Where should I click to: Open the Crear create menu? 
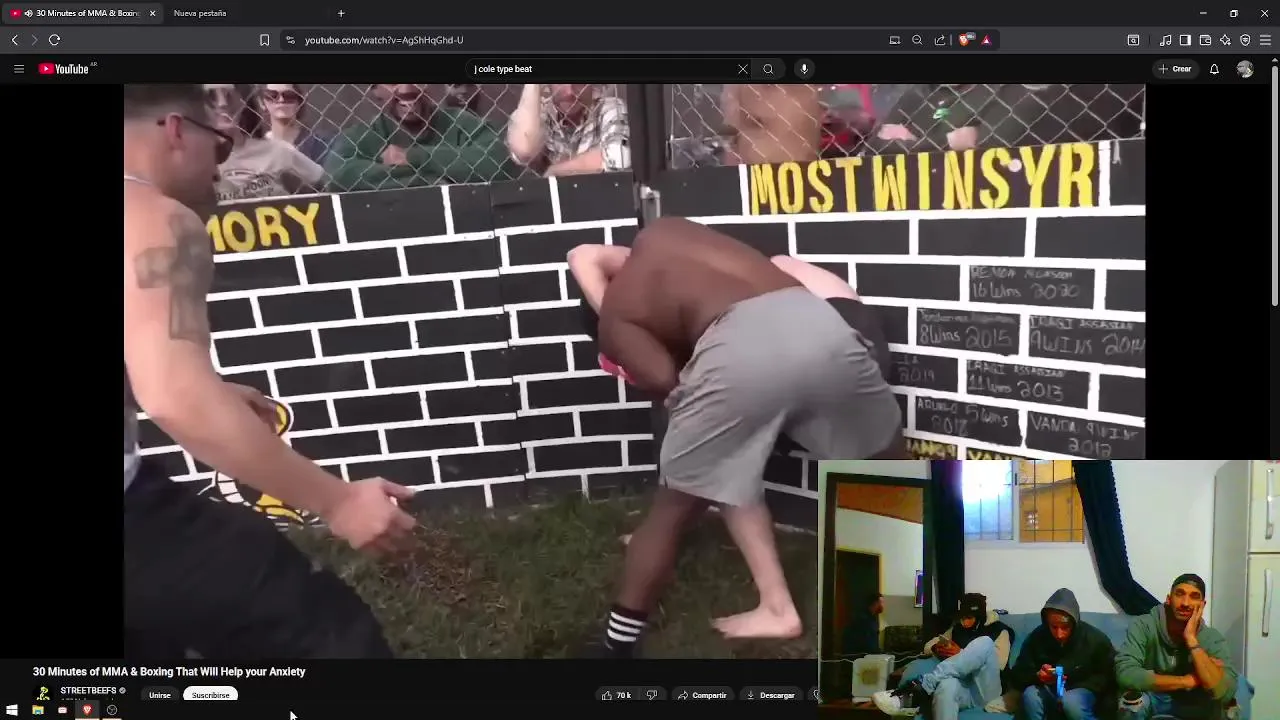pyautogui.click(x=1175, y=69)
